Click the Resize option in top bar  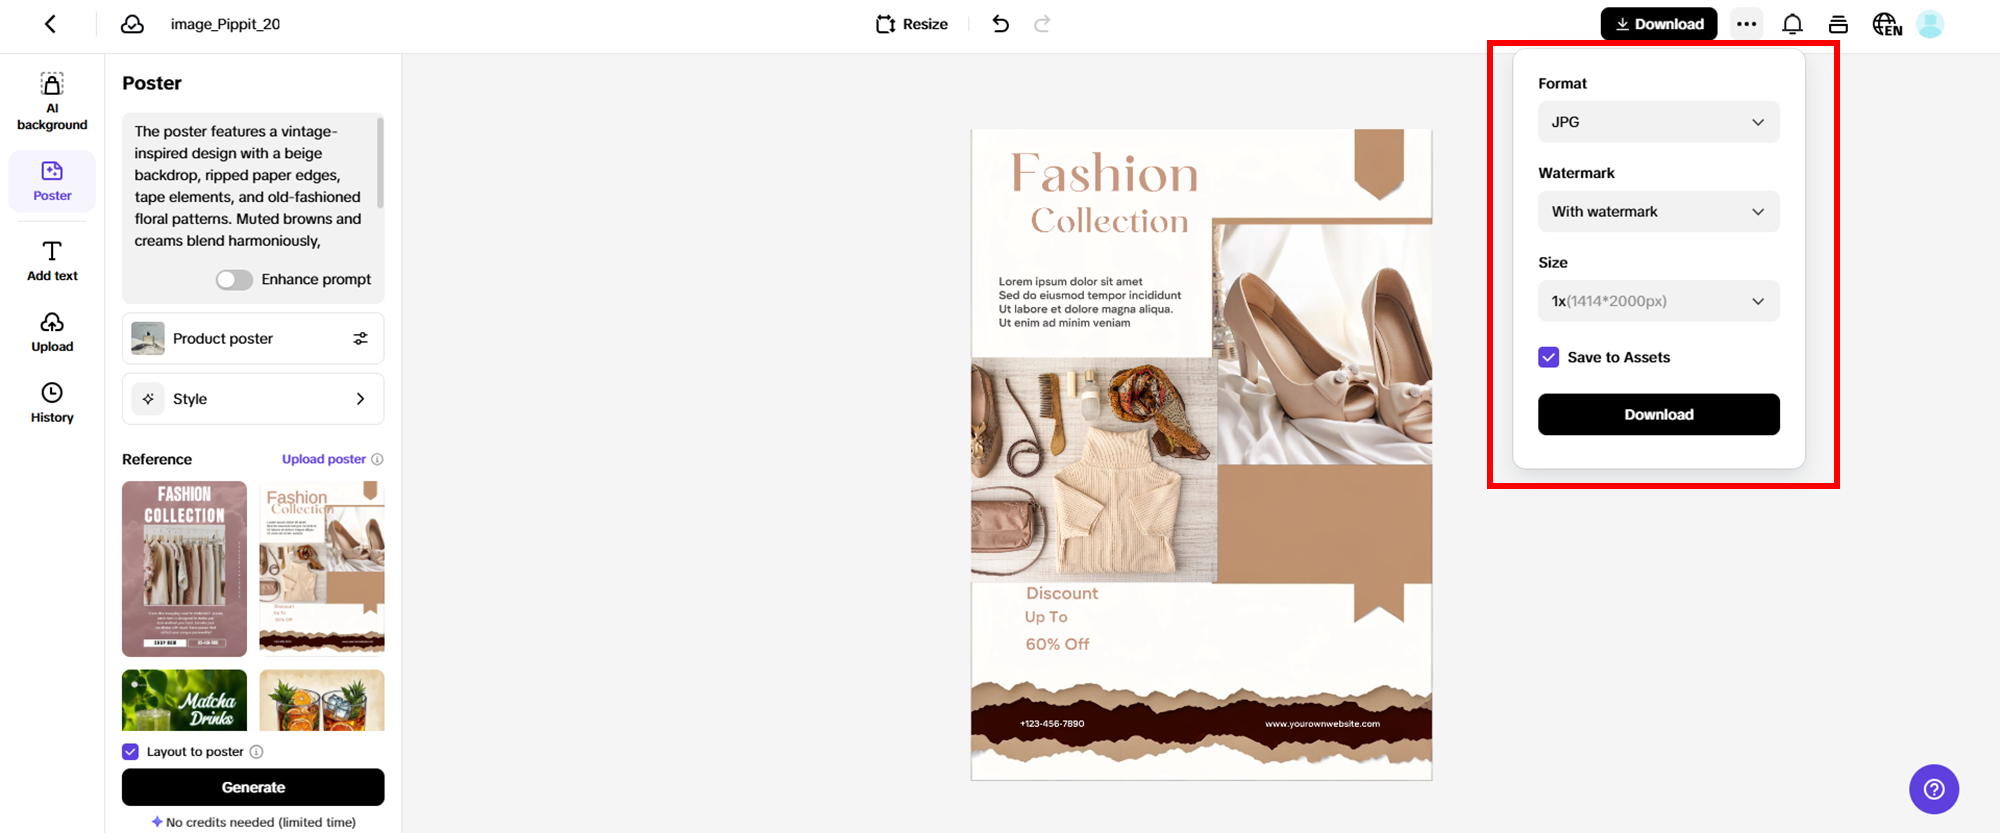(911, 24)
